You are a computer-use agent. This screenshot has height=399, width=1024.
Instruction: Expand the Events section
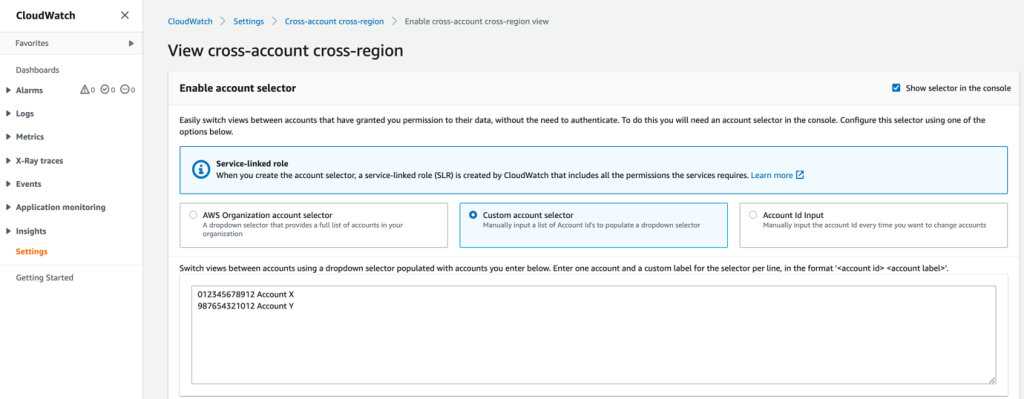pos(8,184)
